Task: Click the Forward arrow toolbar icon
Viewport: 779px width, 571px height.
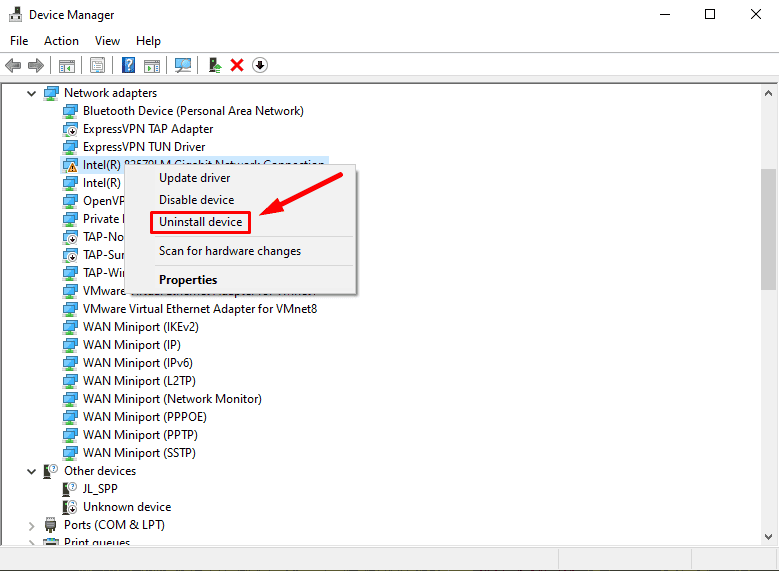Action: pos(36,65)
